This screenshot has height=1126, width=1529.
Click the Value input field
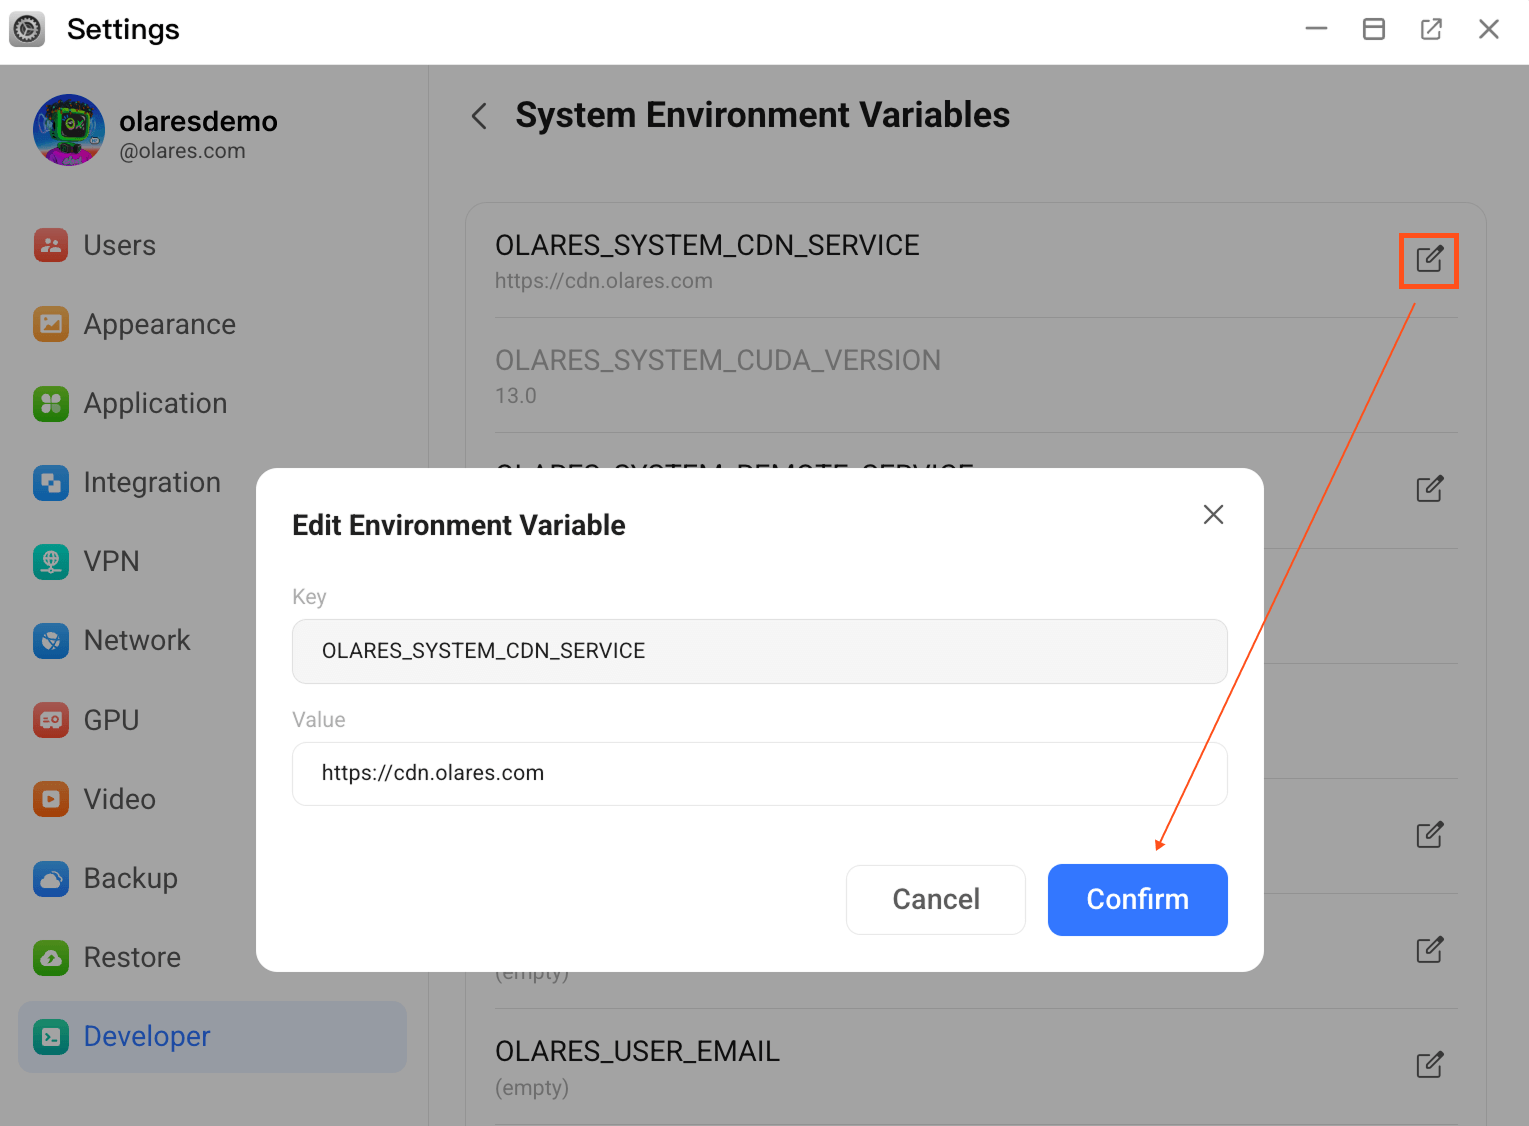click(759, 773)
